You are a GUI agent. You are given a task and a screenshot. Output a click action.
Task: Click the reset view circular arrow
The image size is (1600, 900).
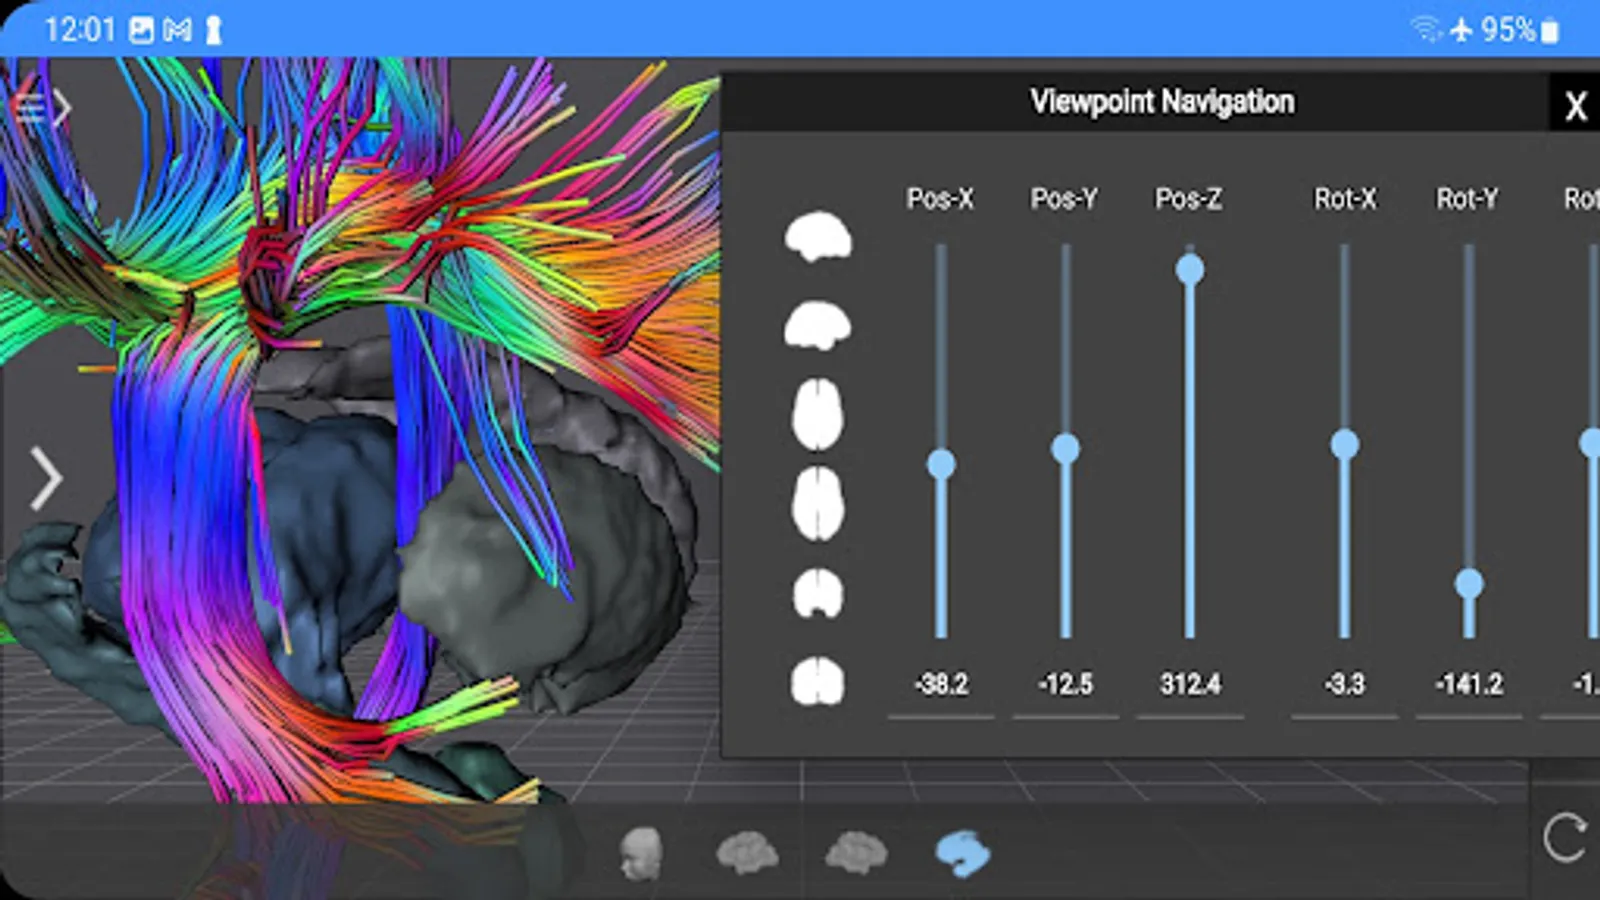tap(1565, 838)
